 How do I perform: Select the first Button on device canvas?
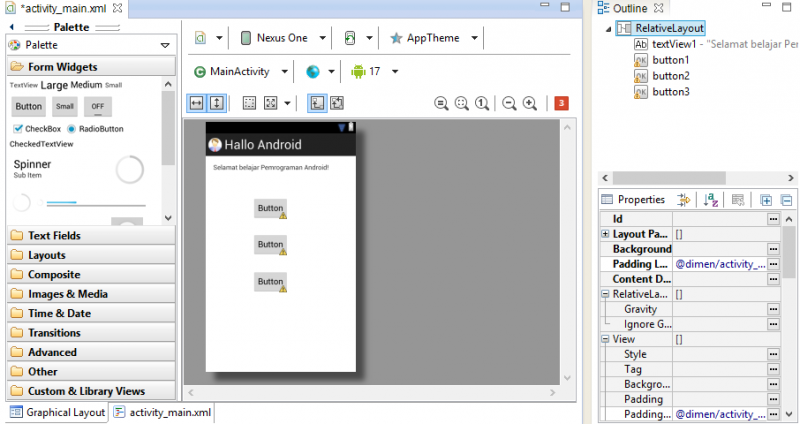[x=270, y=208]
